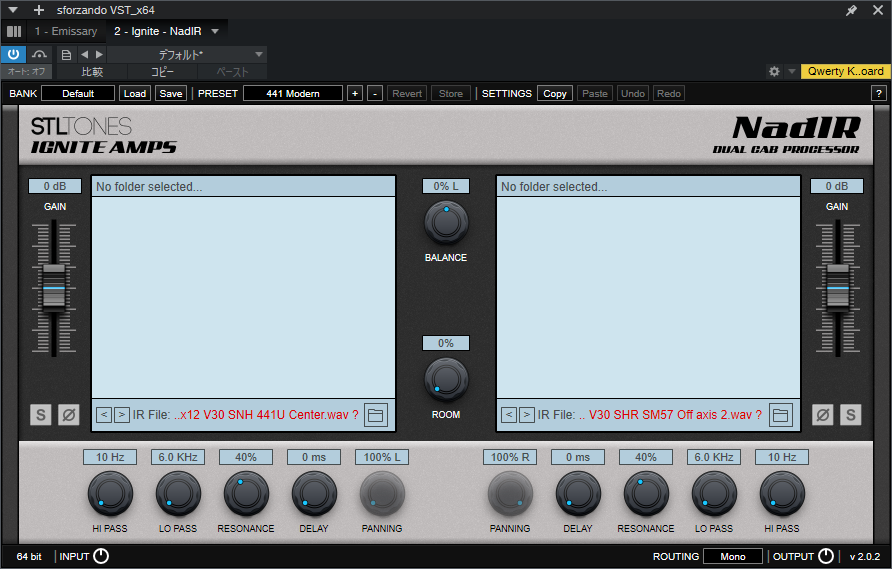Toggle the OUTPUT power switch
The height and width of the screenshot is (569, 892).
coord(825,556)
